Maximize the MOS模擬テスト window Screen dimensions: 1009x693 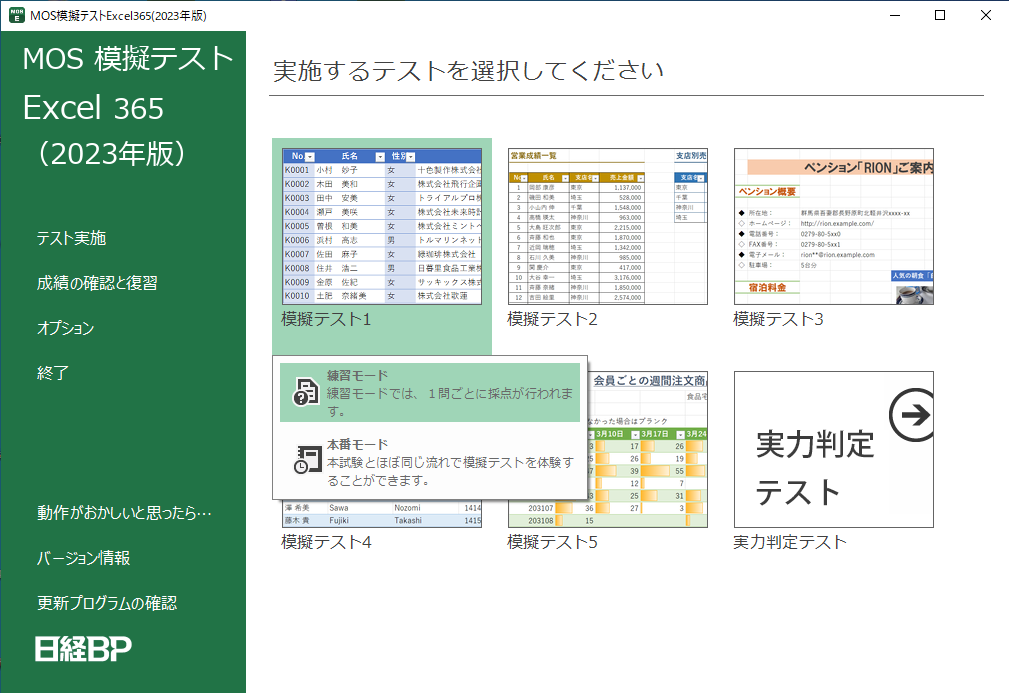(940, 15)
